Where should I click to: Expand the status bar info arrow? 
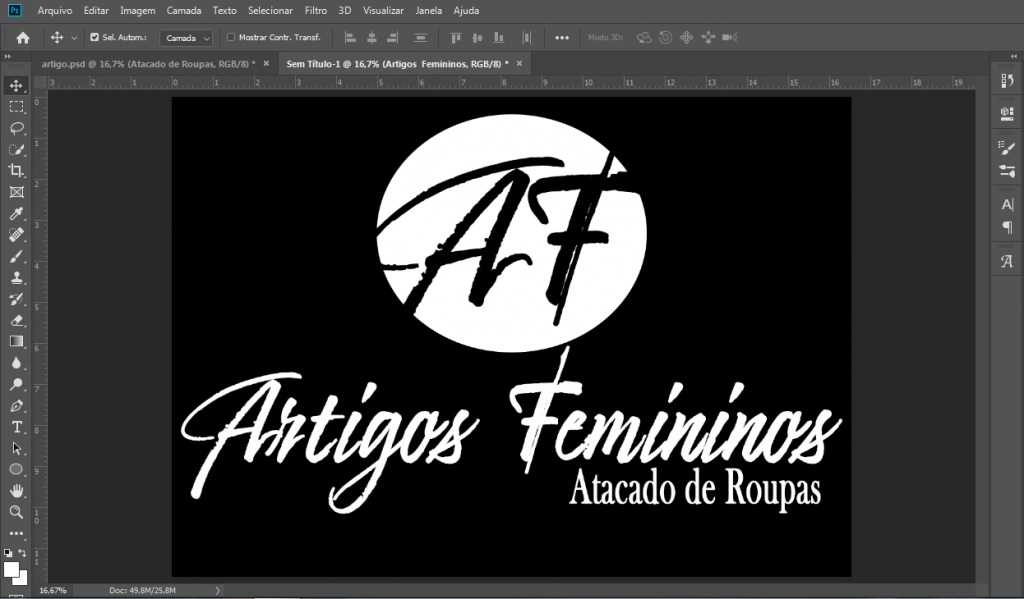pyautogui.click(x=218, y=591)
